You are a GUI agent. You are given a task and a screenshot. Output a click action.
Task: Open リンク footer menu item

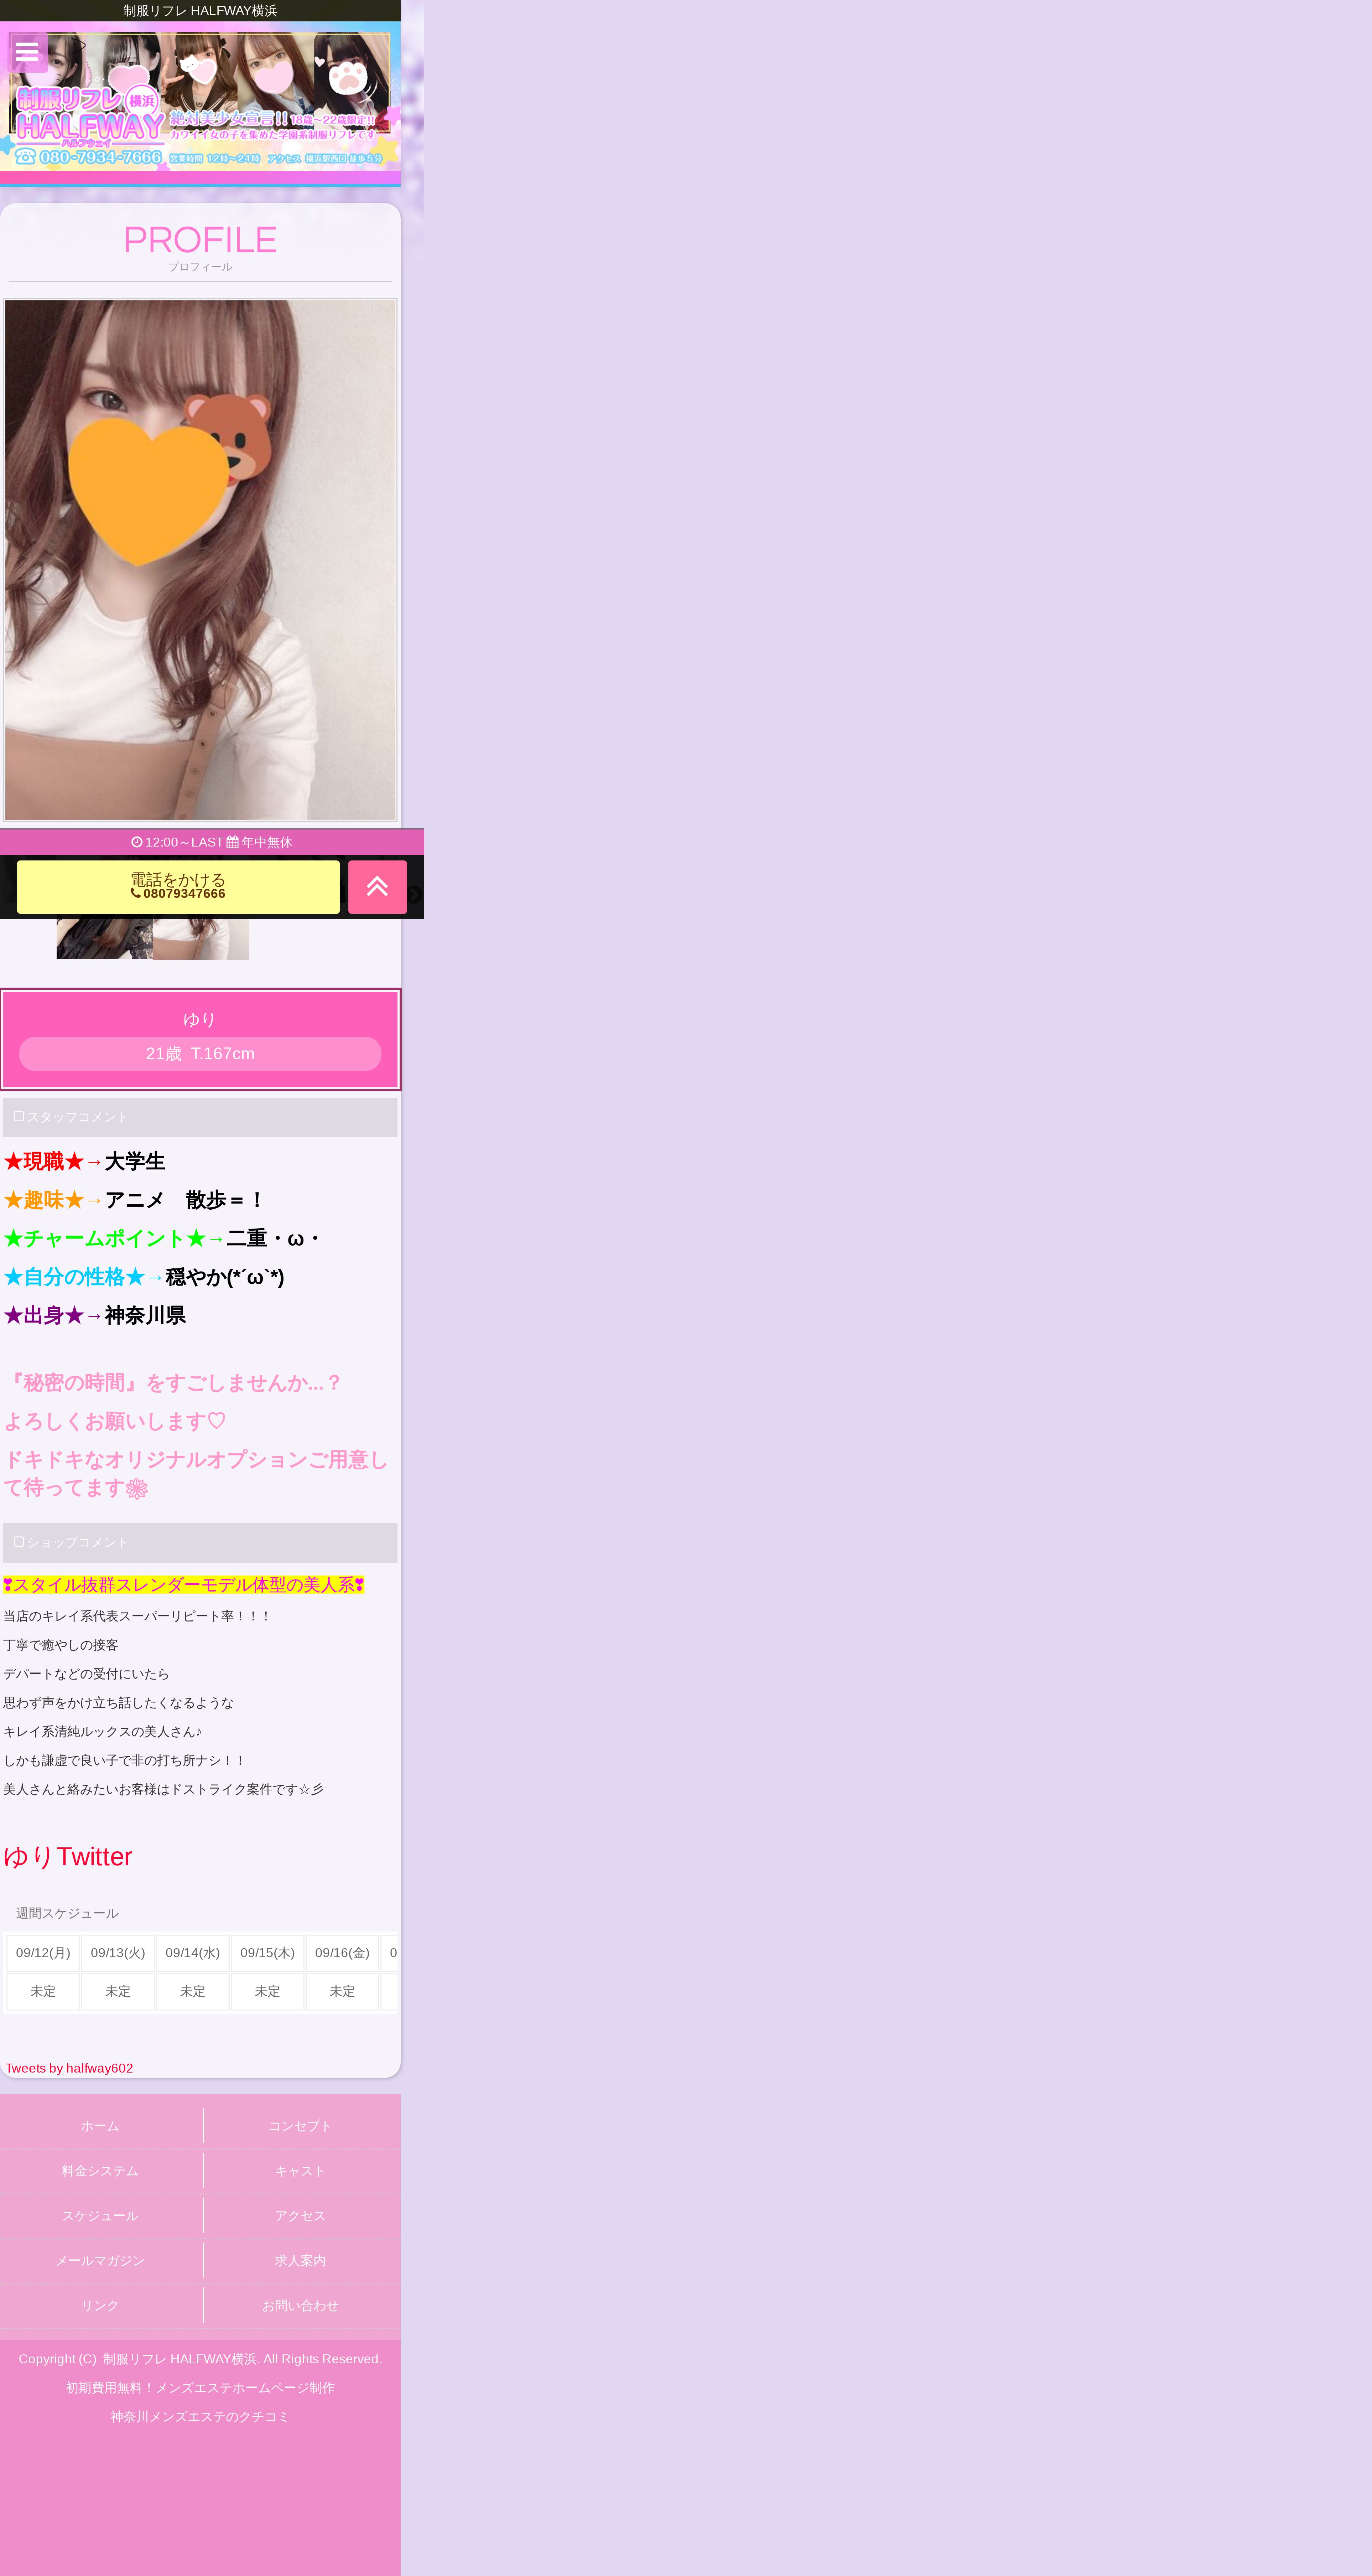100,2306
